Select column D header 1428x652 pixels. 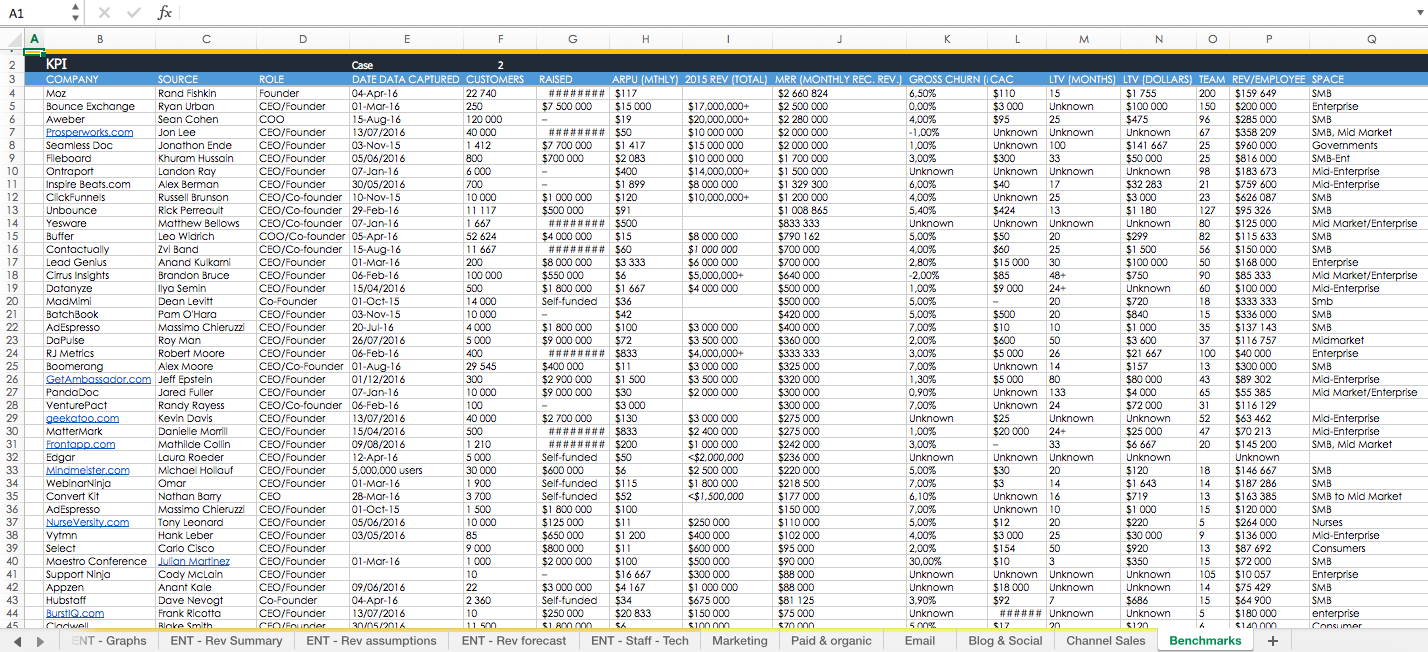[302, 39]
